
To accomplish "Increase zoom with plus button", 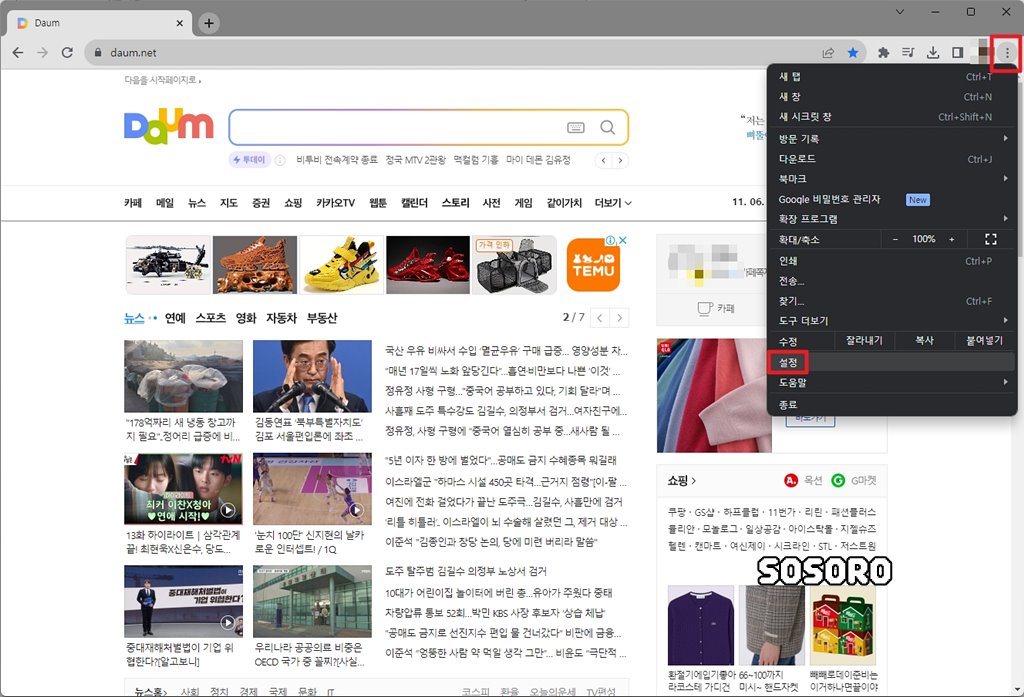I will [952, 239].
